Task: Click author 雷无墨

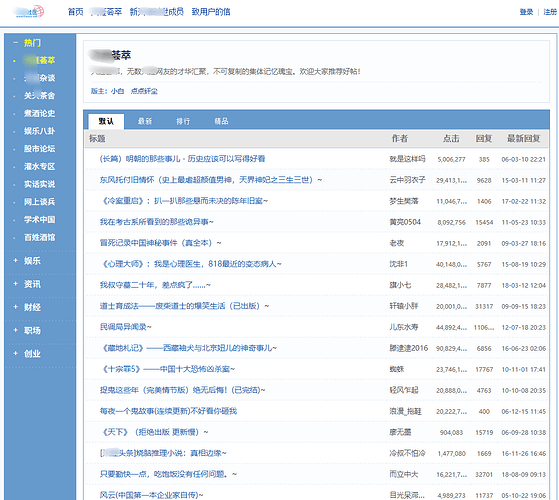Action: click(x=400, y=432)
